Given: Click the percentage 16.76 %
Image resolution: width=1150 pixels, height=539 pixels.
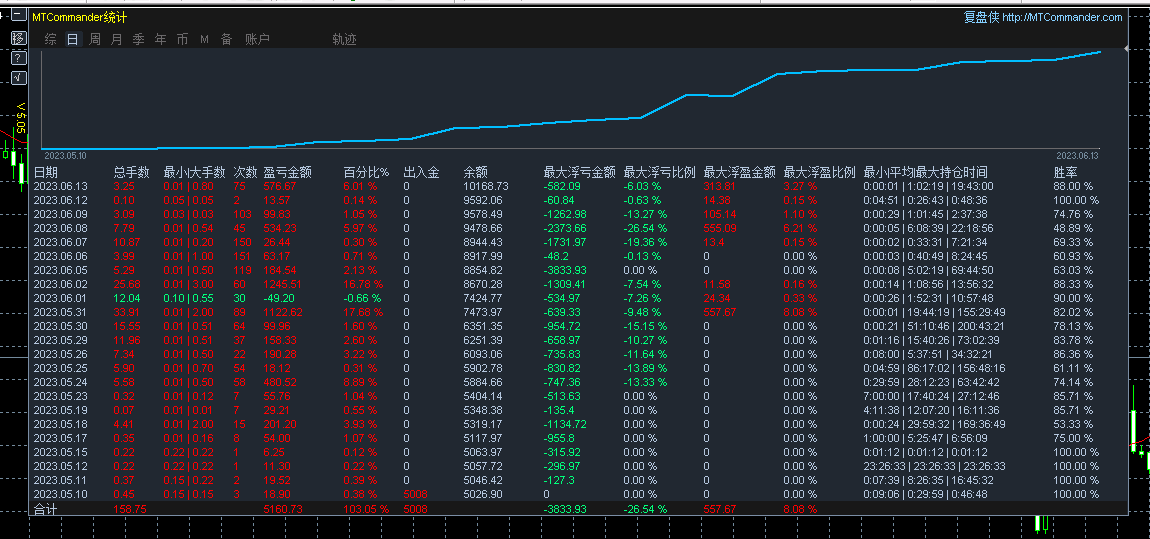Looking at the screenshot, I should [364, 284].
